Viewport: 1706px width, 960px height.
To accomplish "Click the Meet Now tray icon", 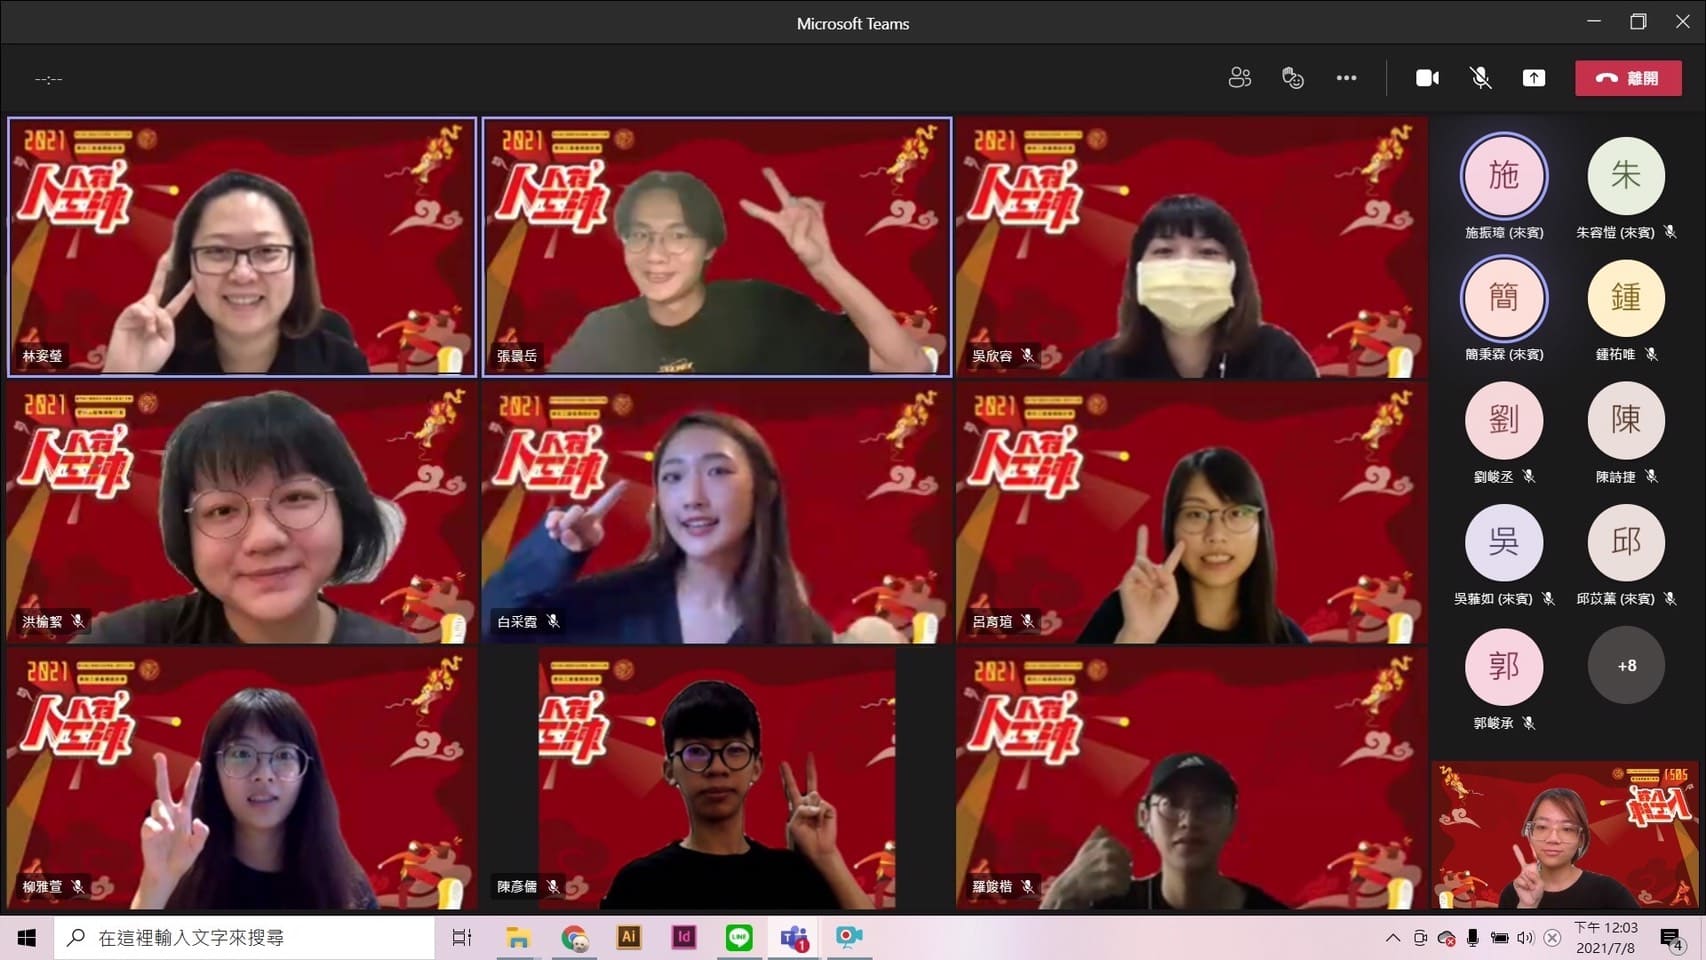I will coord(1420,938).
